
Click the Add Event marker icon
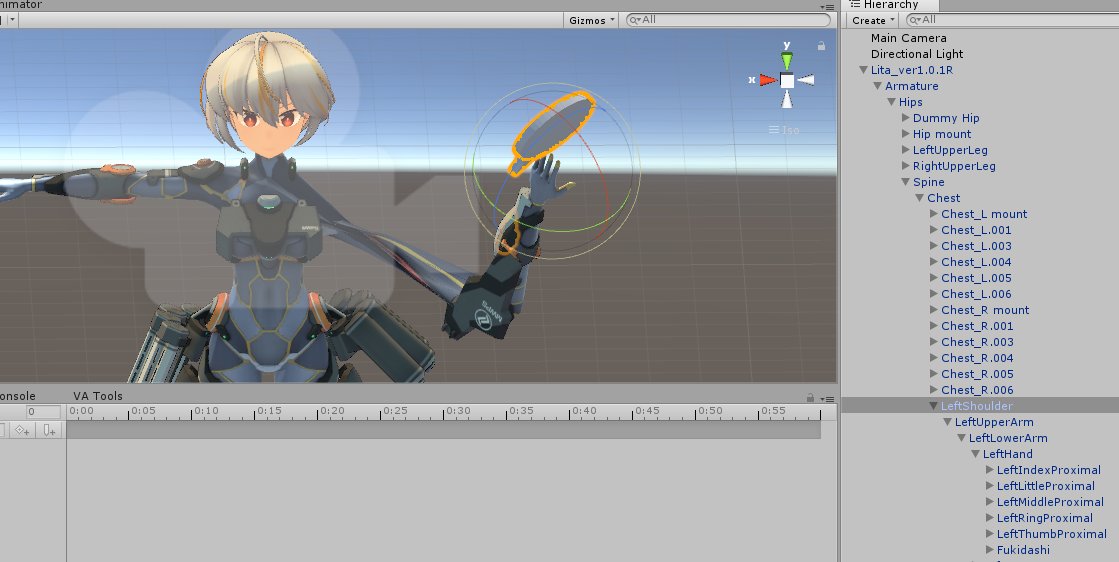coord(49,430)
